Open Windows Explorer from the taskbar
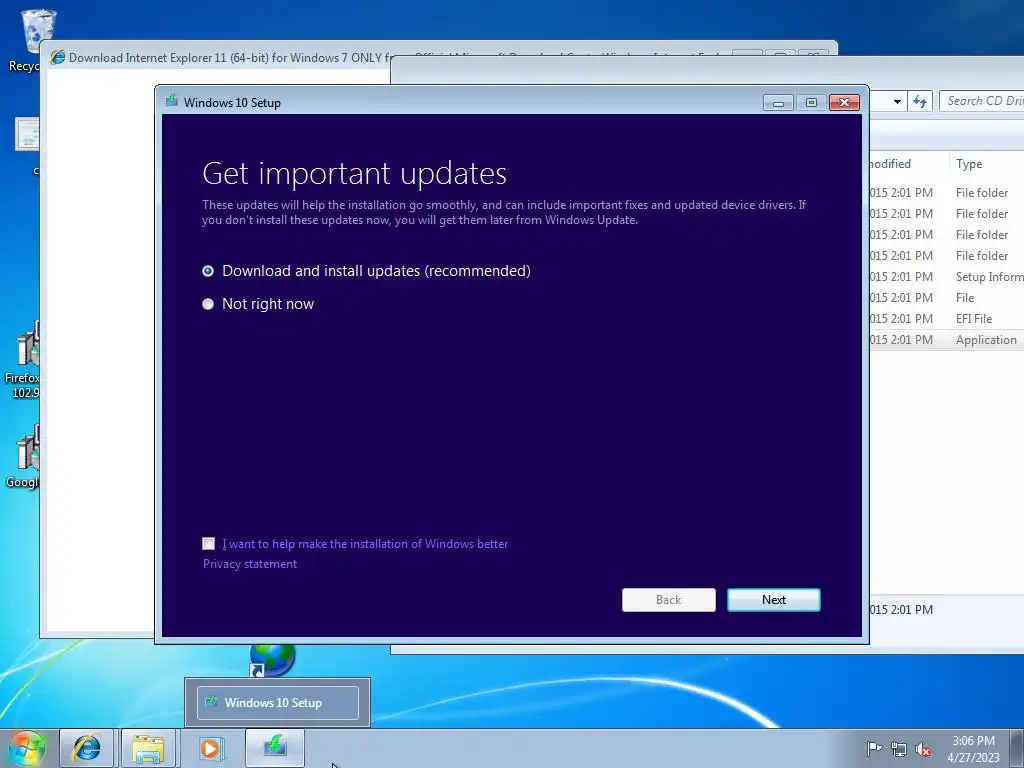 148,748
